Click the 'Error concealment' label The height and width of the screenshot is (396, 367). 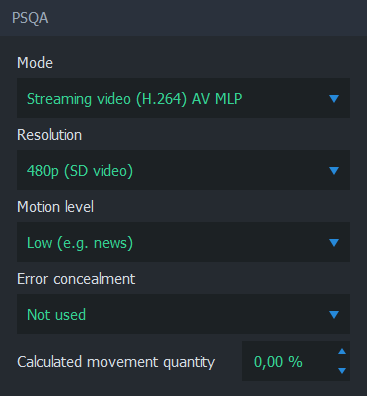(x=76, y=279)
